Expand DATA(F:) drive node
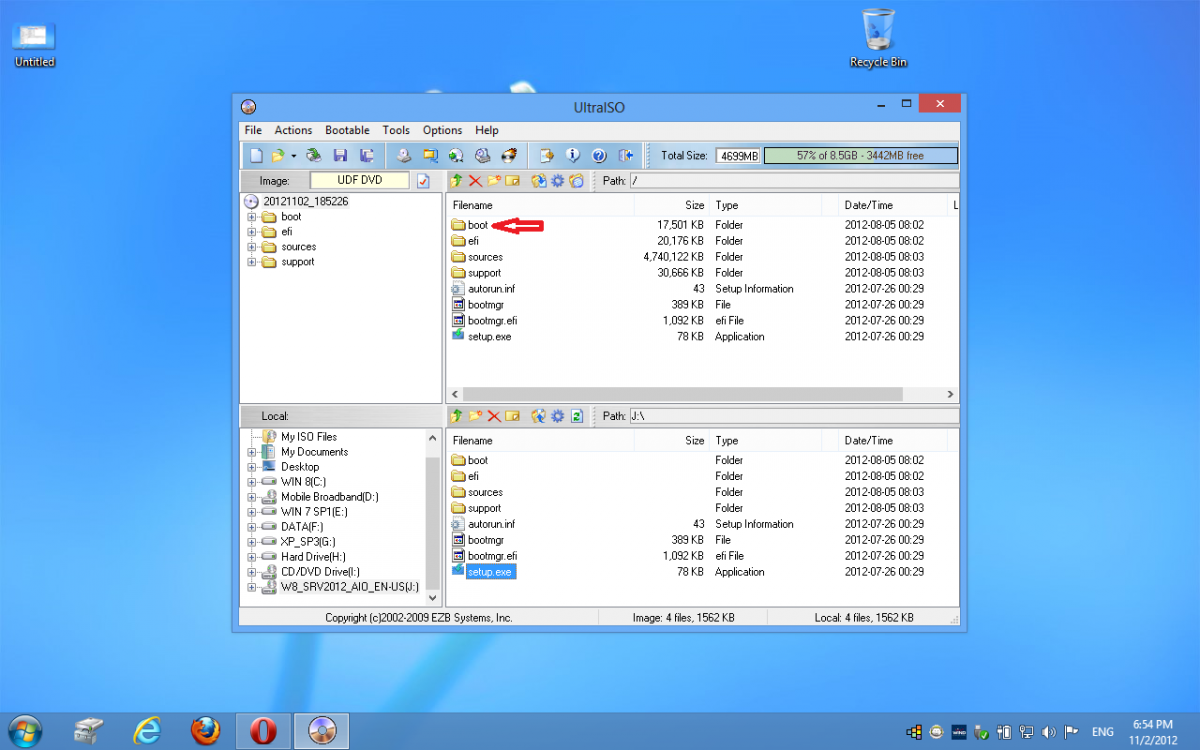This screenshot has height=750, width=1200. 252,527
